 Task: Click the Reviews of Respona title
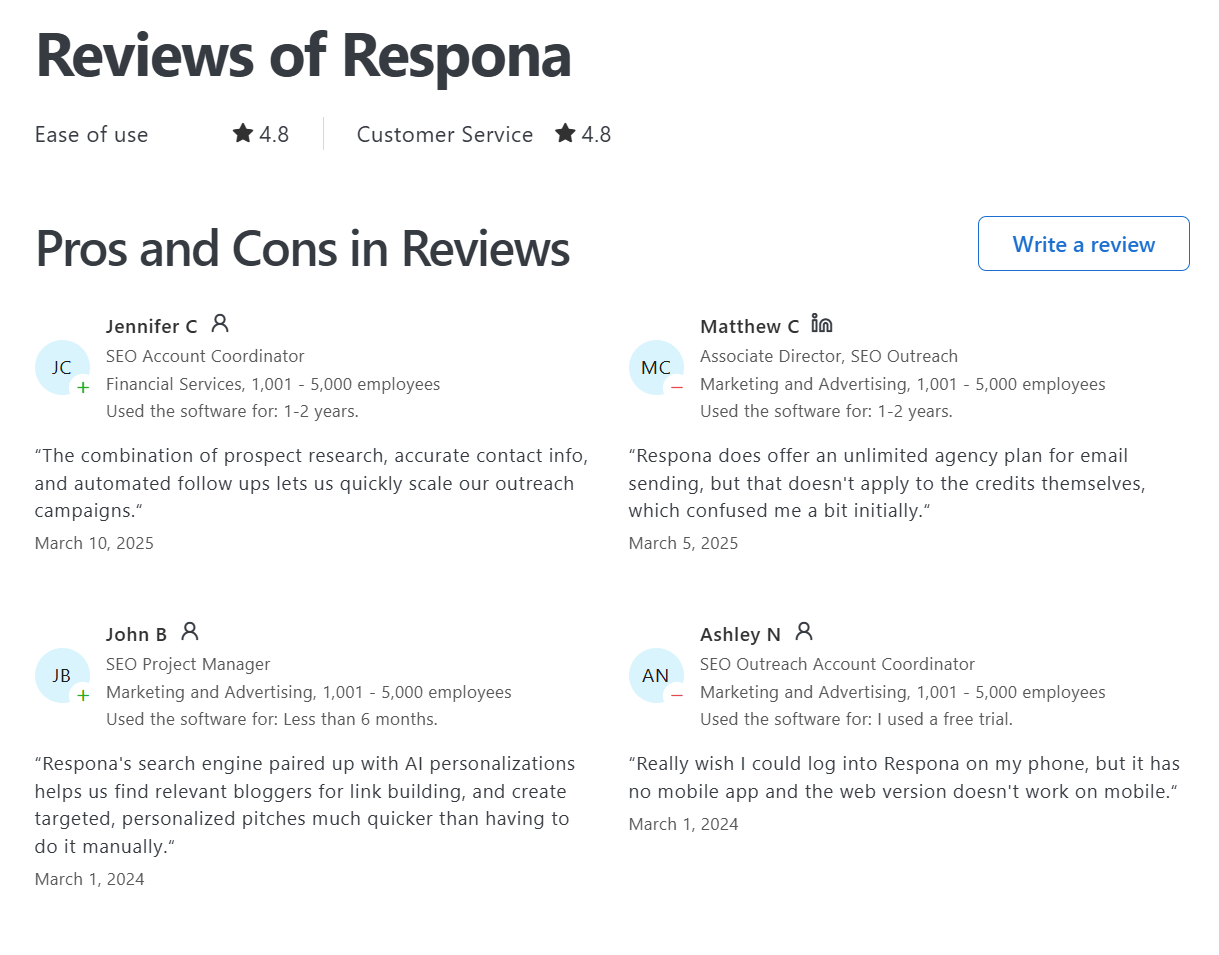coord(303,56)
